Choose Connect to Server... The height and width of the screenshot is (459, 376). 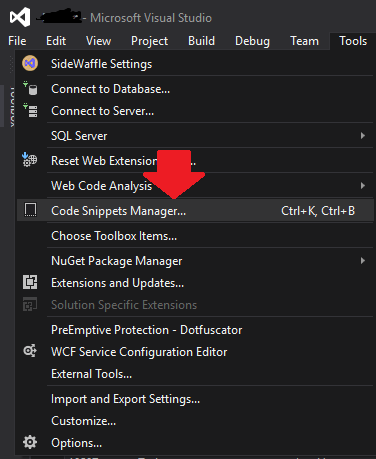(x=195, y=111)
